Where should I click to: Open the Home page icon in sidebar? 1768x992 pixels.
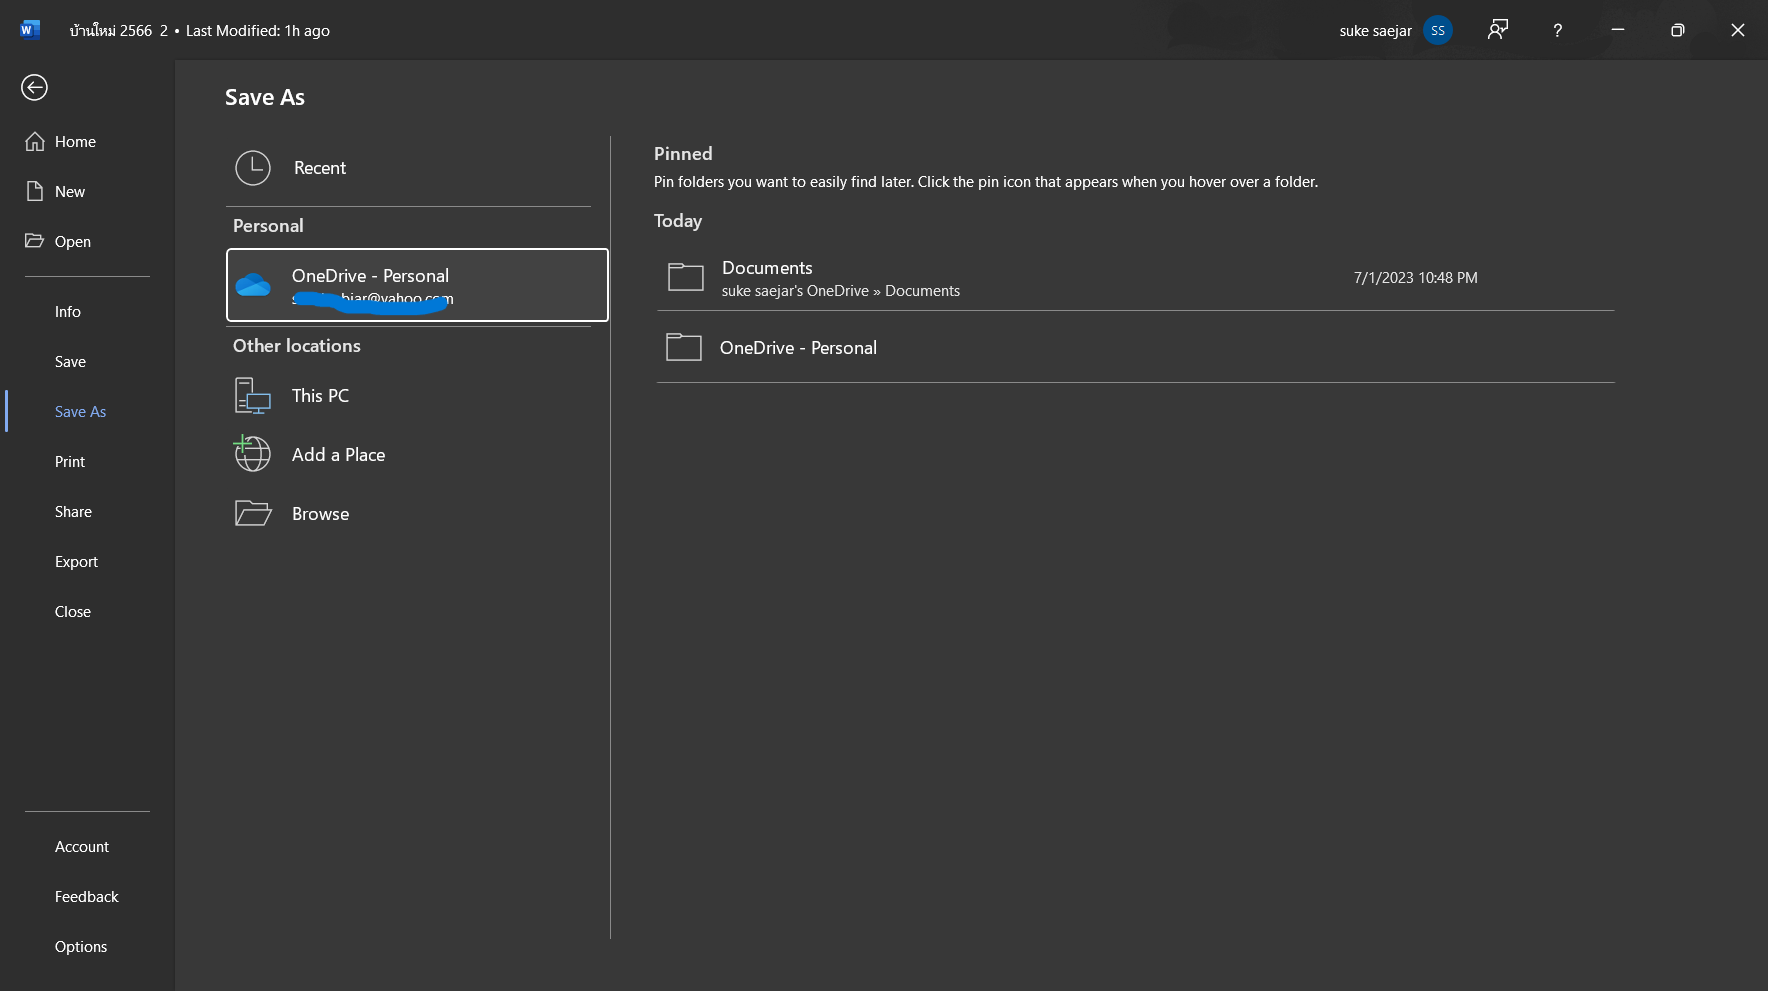(x=35, y=141)
